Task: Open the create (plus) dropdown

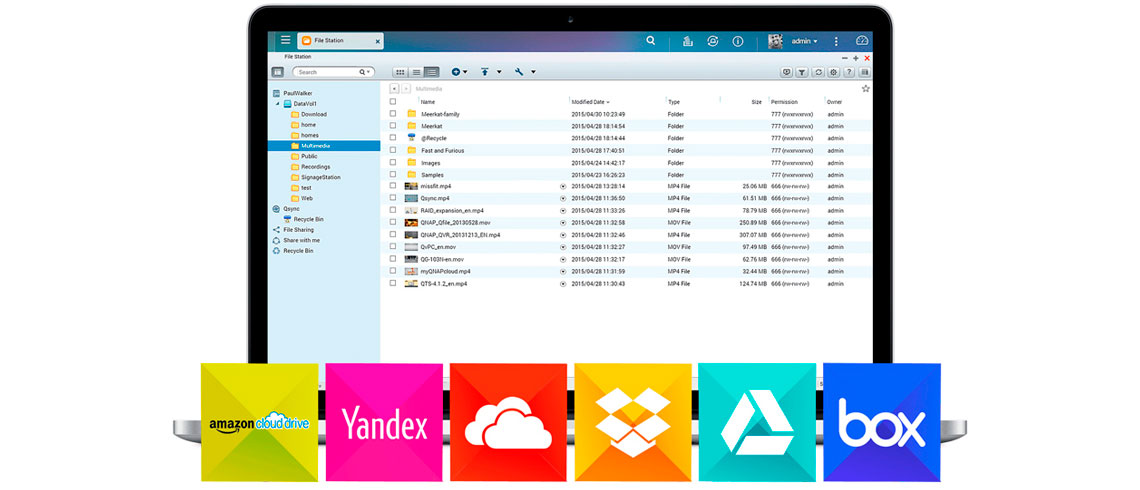Action: coord(459,72)
